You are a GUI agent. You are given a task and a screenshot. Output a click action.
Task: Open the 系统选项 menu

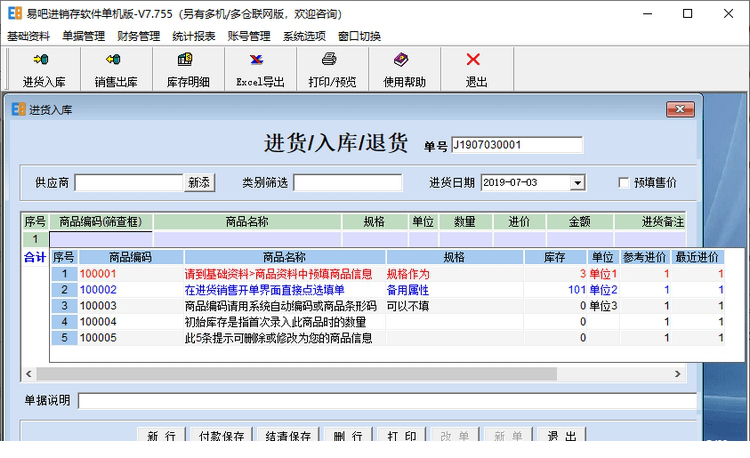pos(304,36)
